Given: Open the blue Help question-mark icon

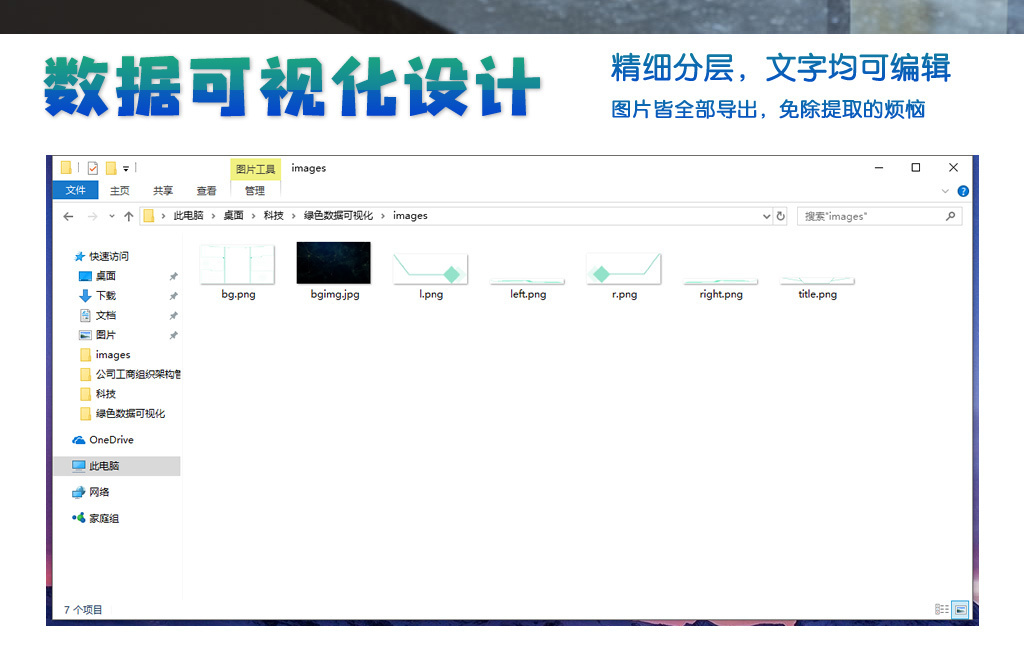Looking at the screenshot, I should pyautogui.click(x=963, y=191).
